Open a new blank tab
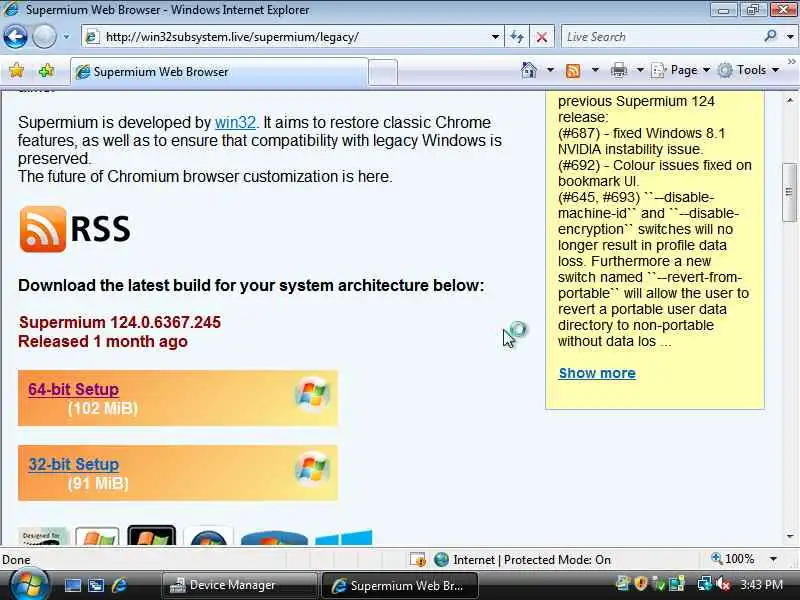 (x=383, y=72)
